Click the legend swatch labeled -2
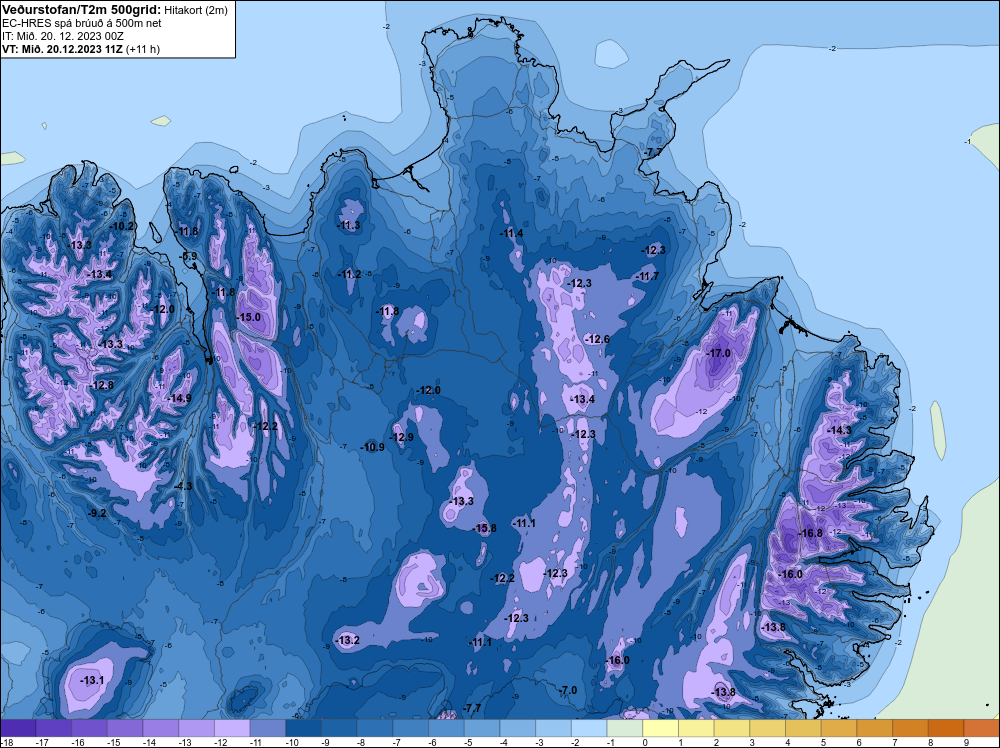1000x748 pixels. pyautogui.click(x=589, y=728)
